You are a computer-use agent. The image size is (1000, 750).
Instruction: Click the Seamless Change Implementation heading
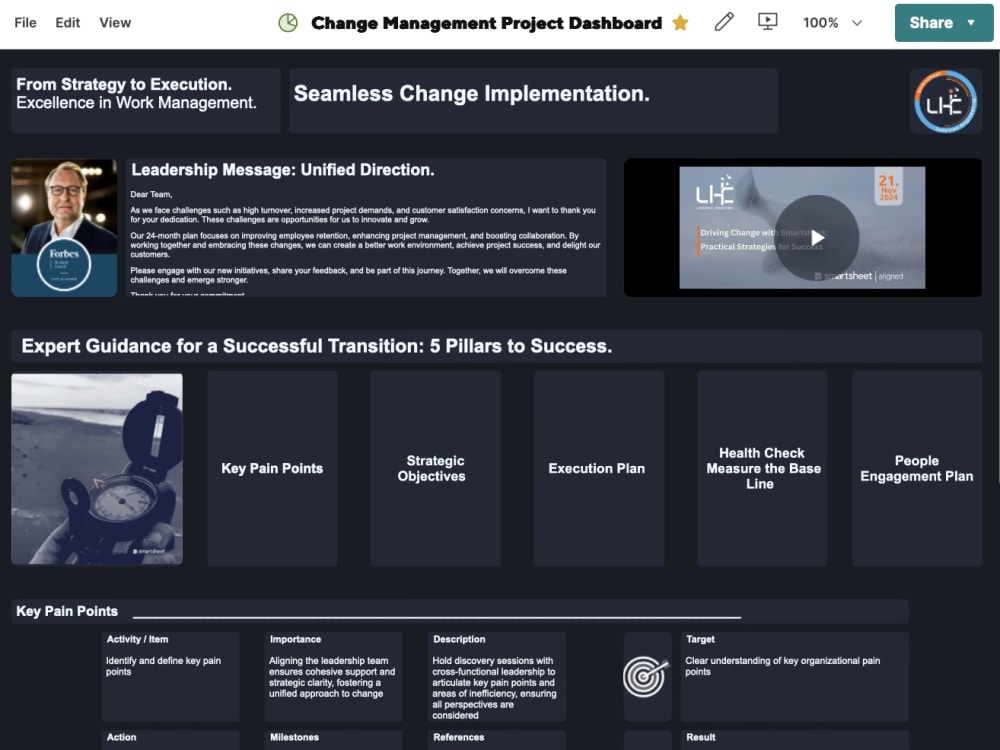(x=471, y=94)
